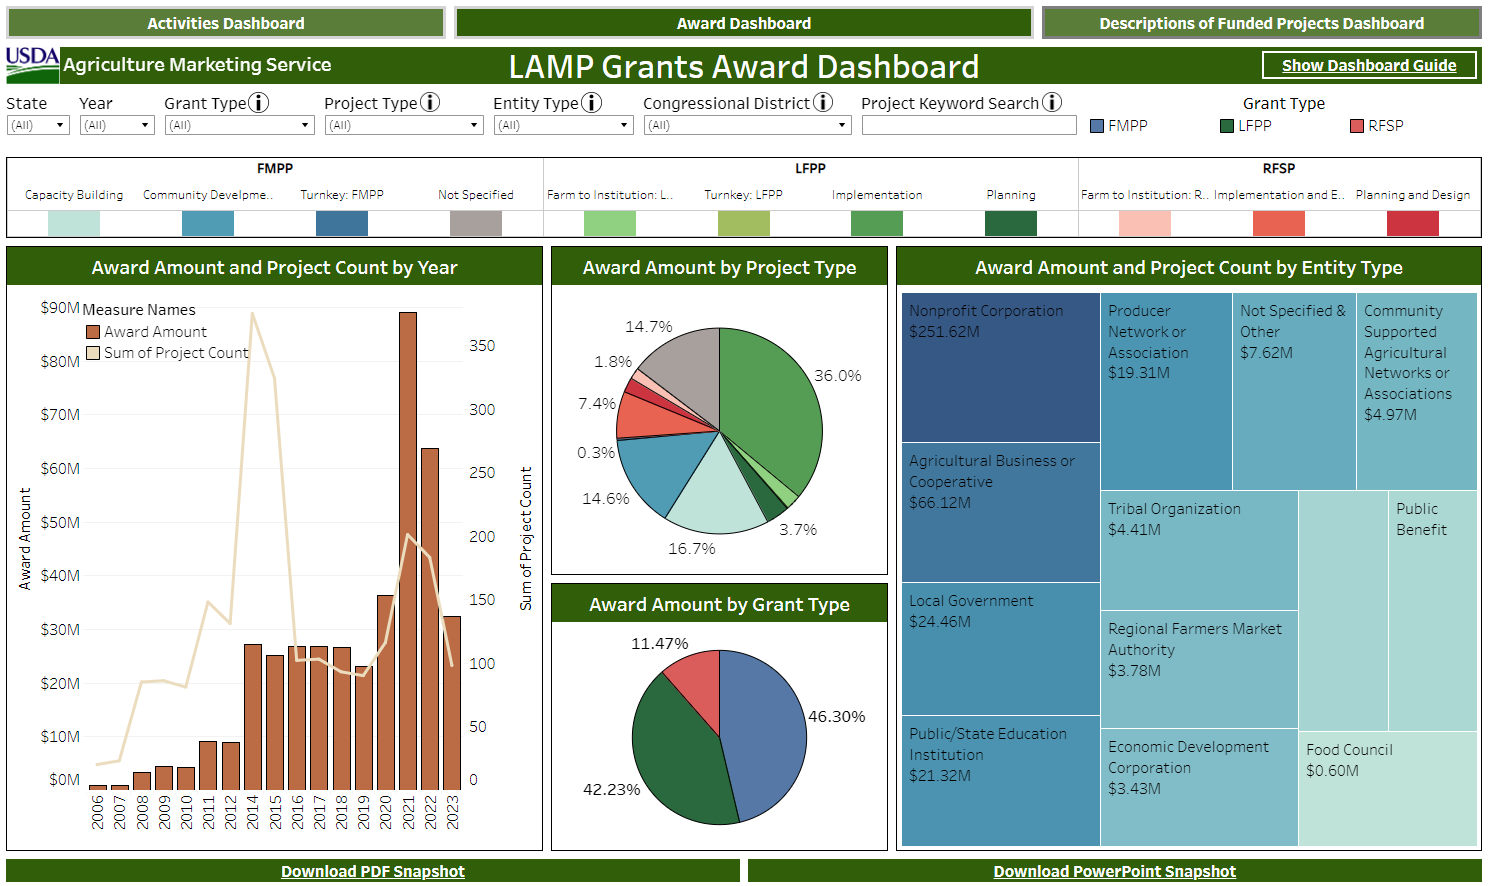Select the 2021 award amount bar
Viewport: 1491px width, 886px height.
(x=408, y=551)
